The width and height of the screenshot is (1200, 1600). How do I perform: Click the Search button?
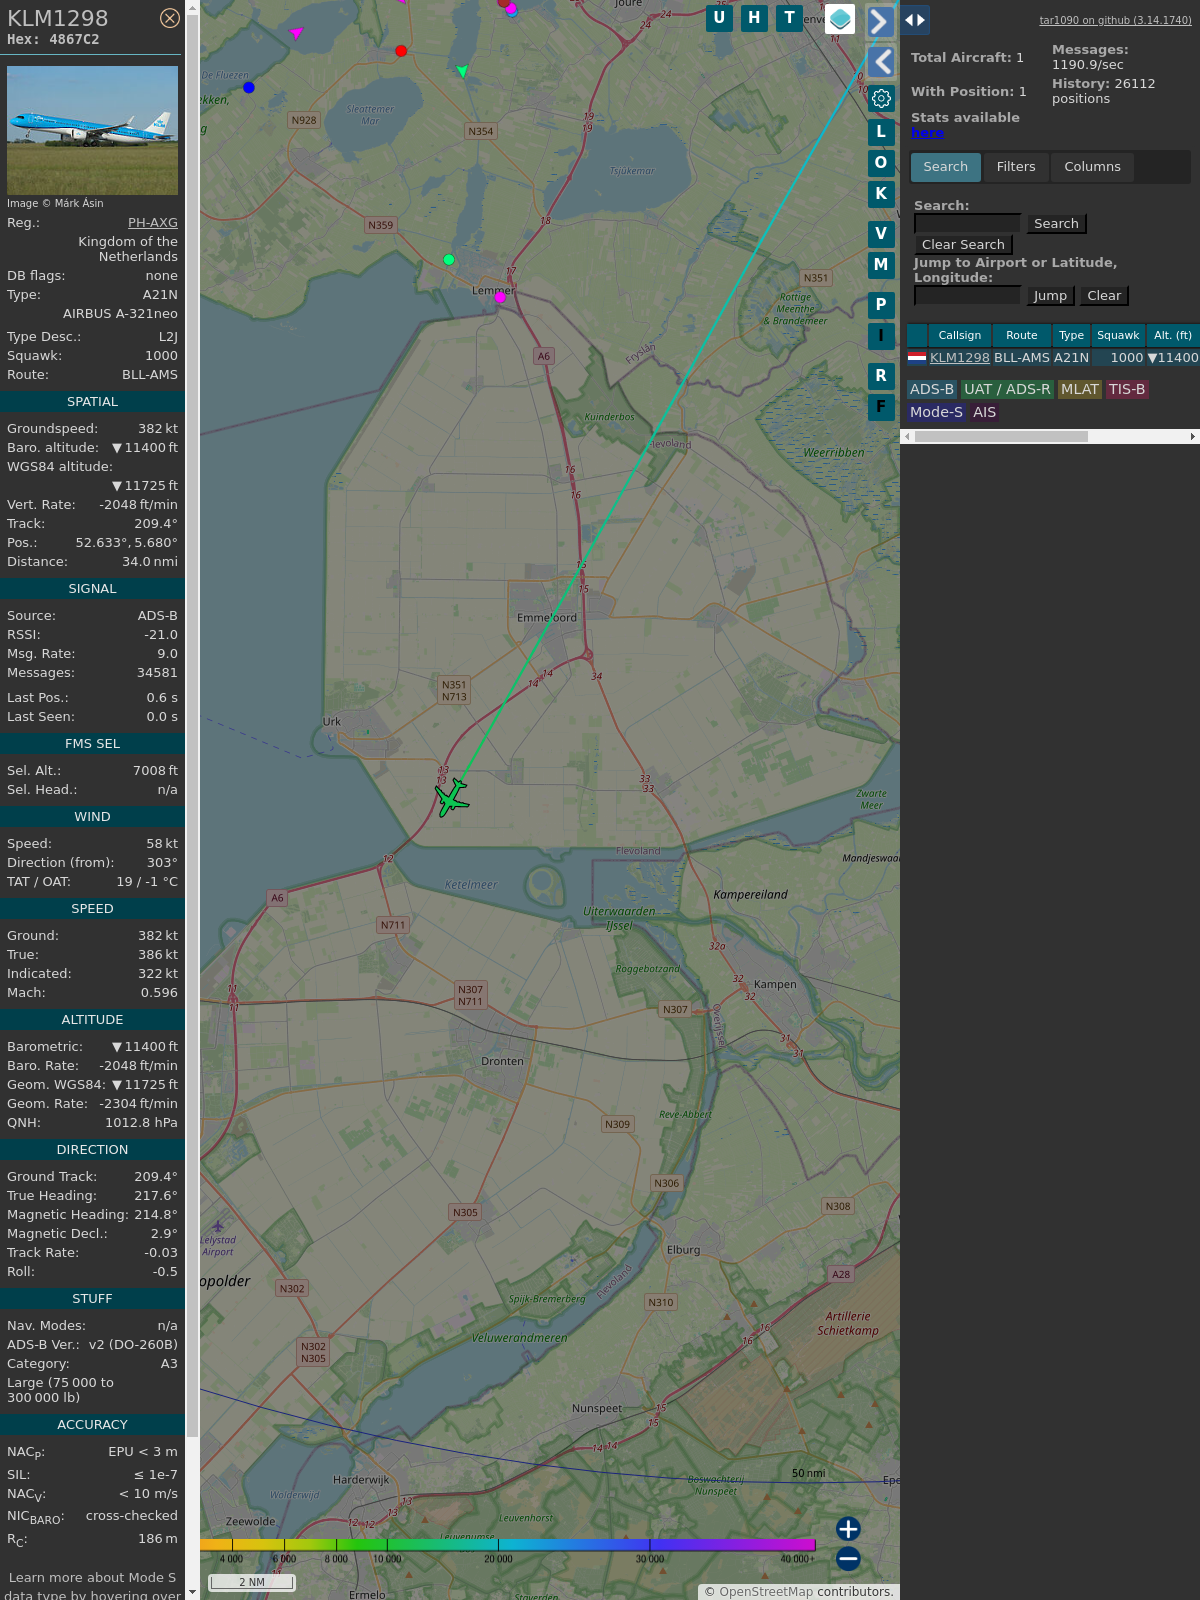(x=1056, y=224)
